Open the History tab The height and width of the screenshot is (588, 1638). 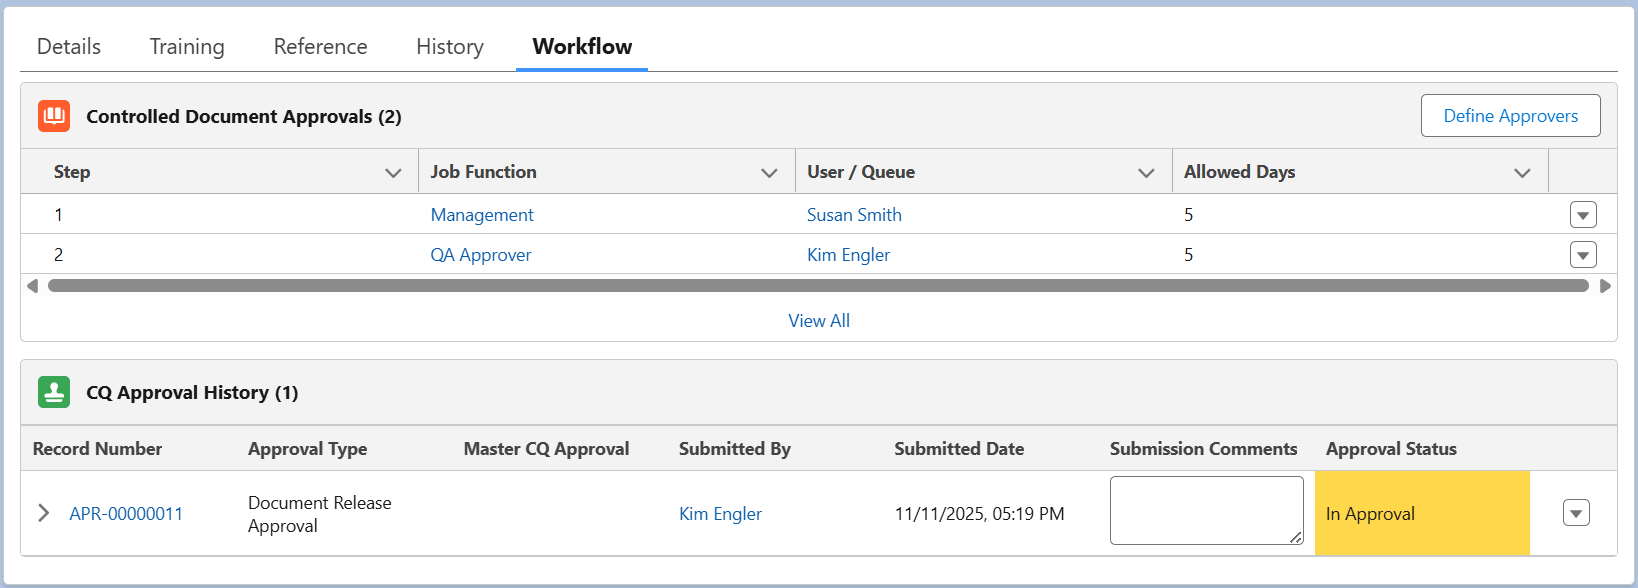click(450, 47)
